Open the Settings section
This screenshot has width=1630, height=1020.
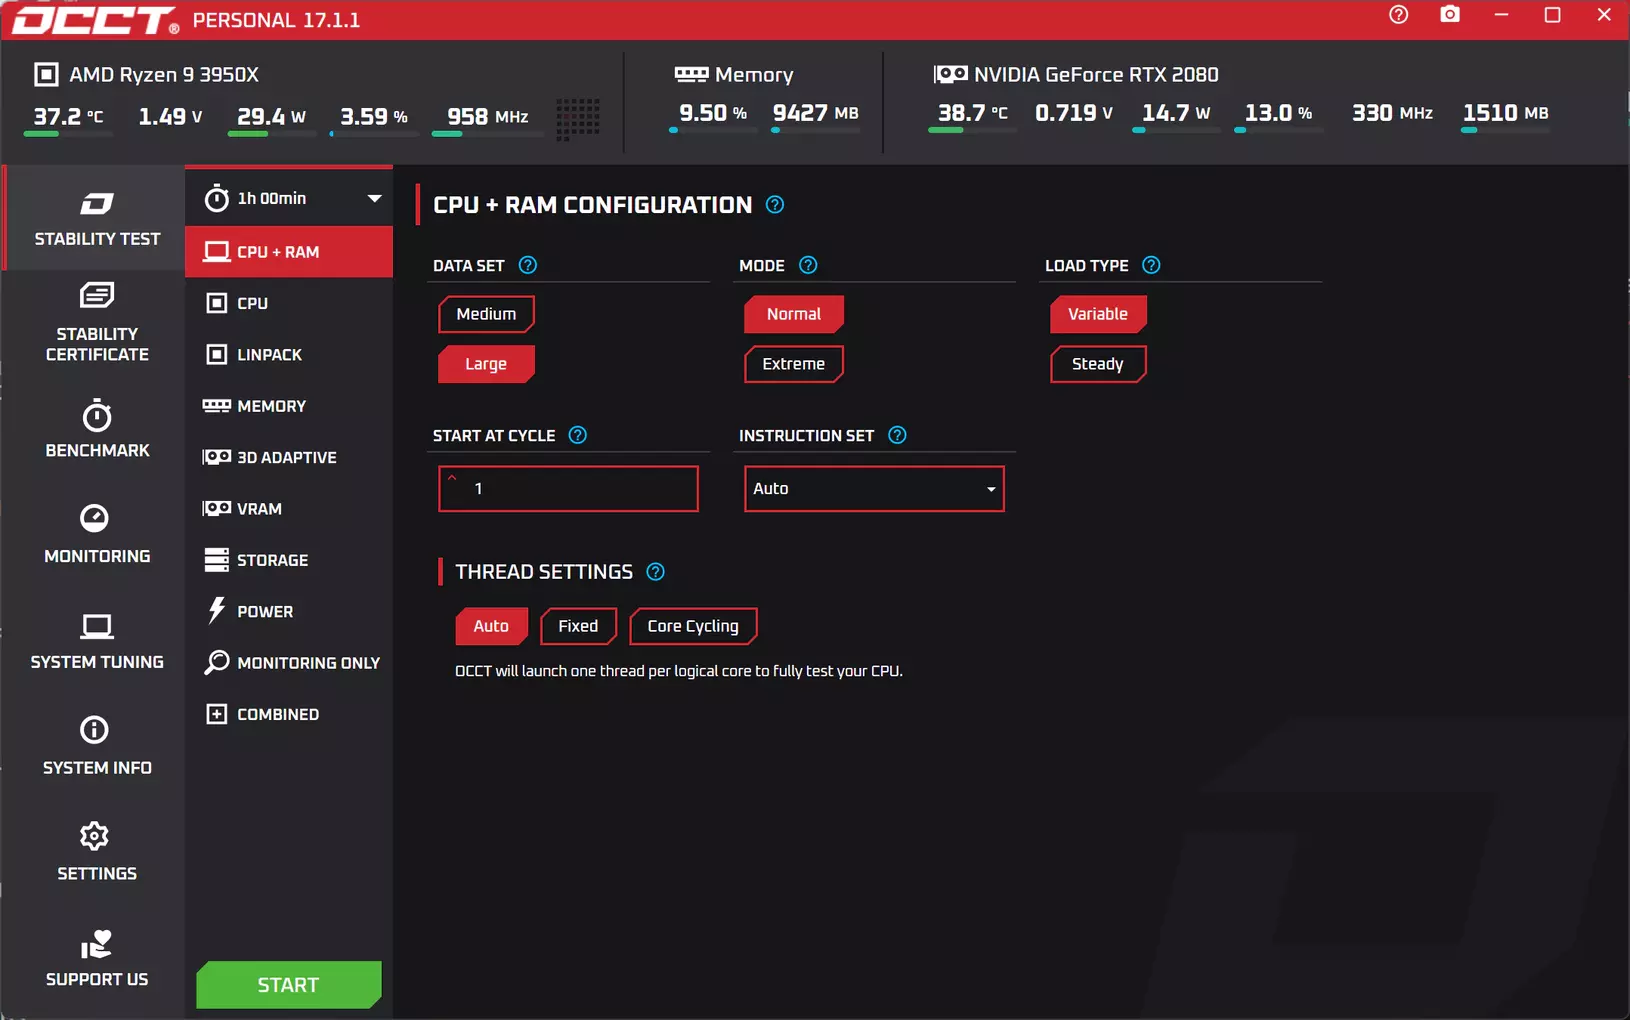[97, 852]
